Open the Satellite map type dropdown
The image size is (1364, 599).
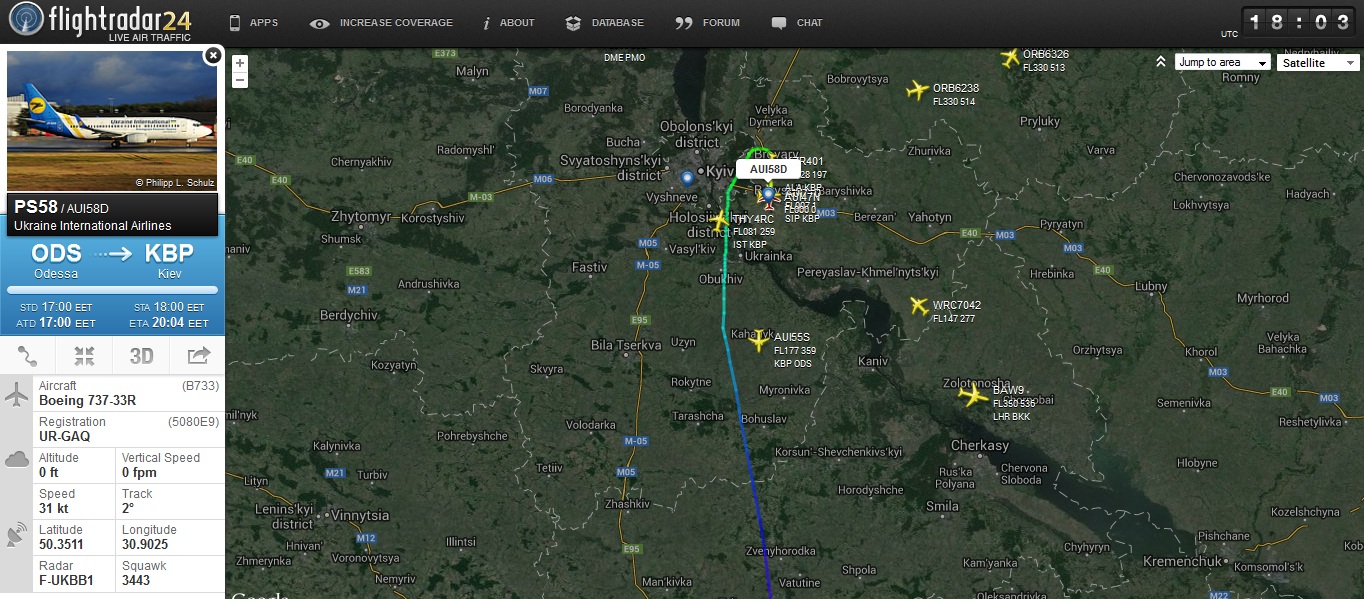1318,62
